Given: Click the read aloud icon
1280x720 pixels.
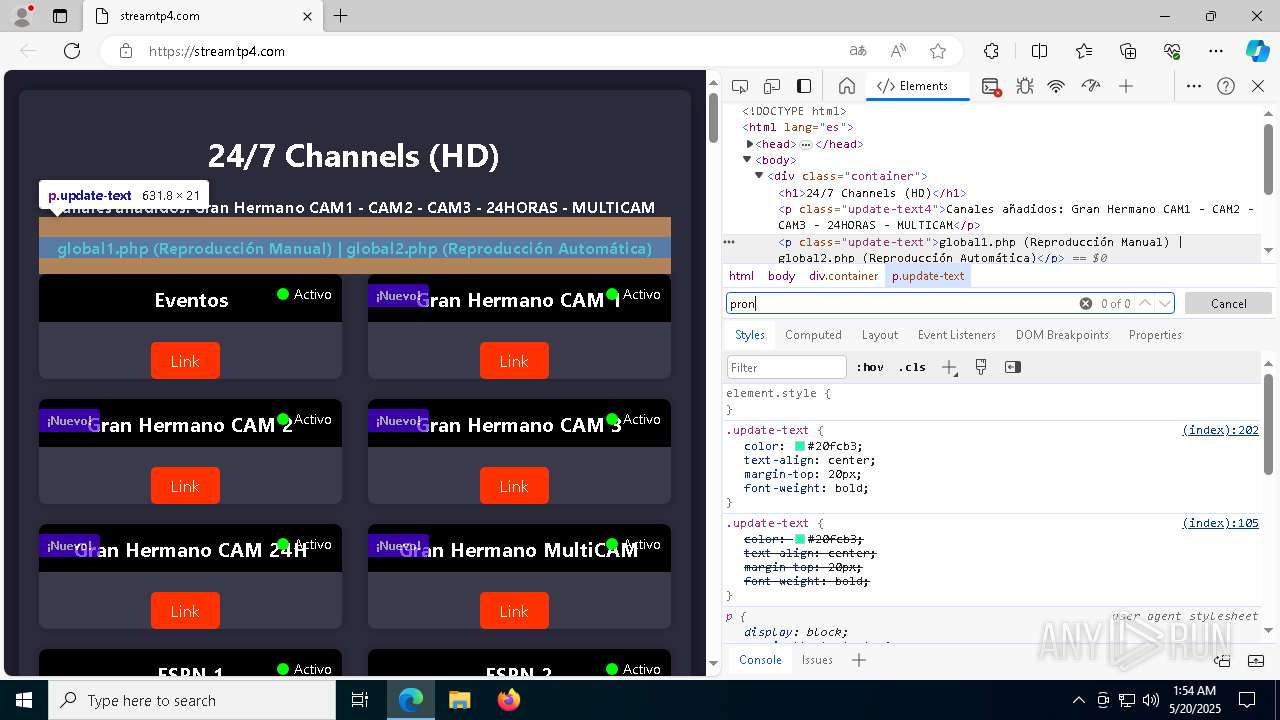Looking at the screenshot, I should [x=898, y=51].
